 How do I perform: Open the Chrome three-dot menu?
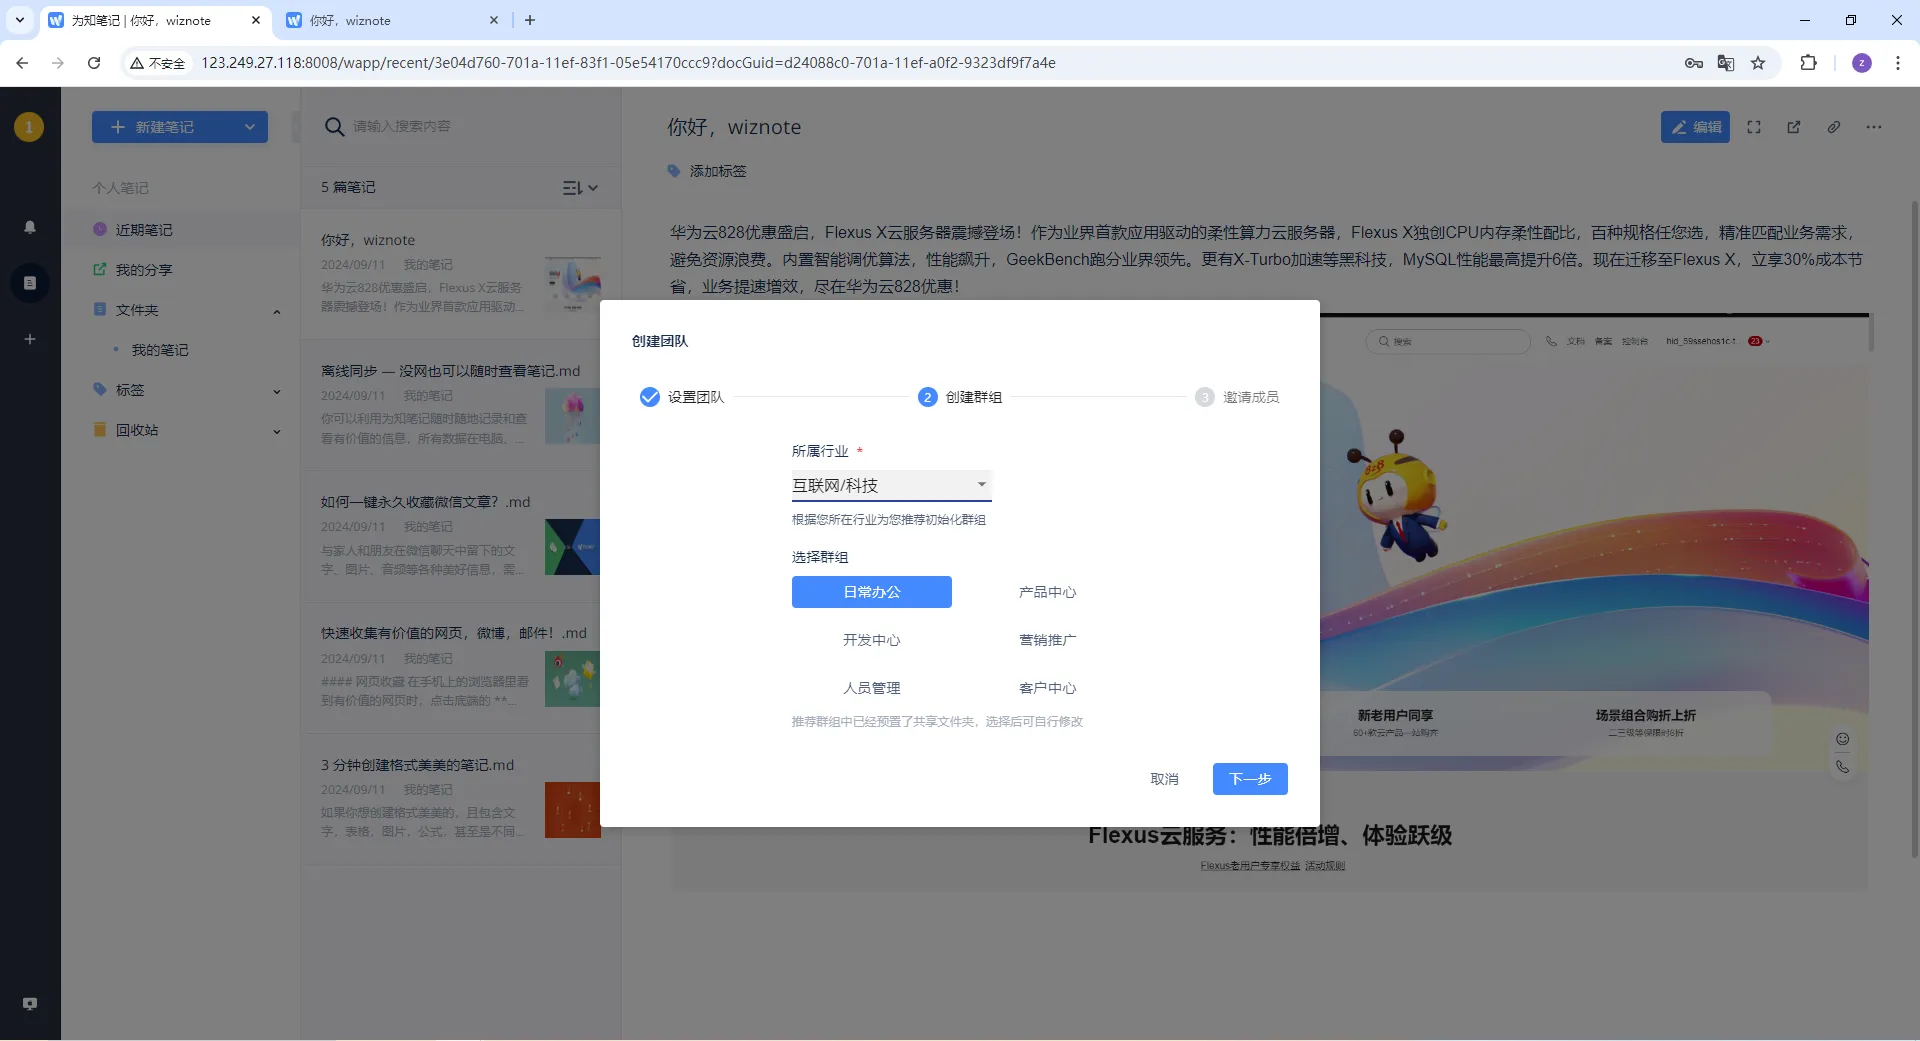point(1898,63)
